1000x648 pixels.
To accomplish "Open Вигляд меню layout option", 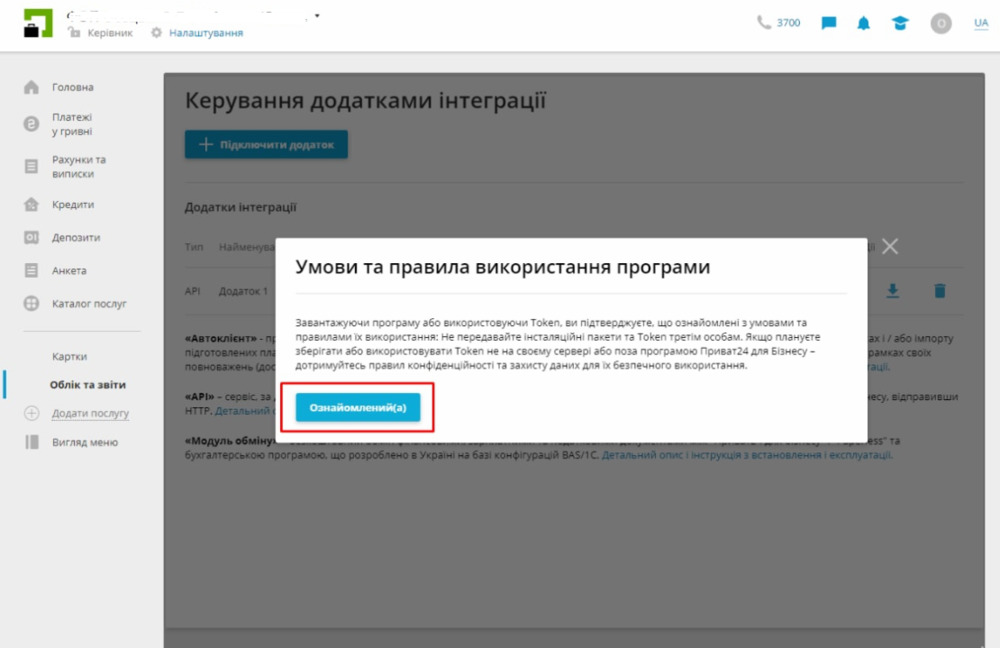I will [85, 442].
